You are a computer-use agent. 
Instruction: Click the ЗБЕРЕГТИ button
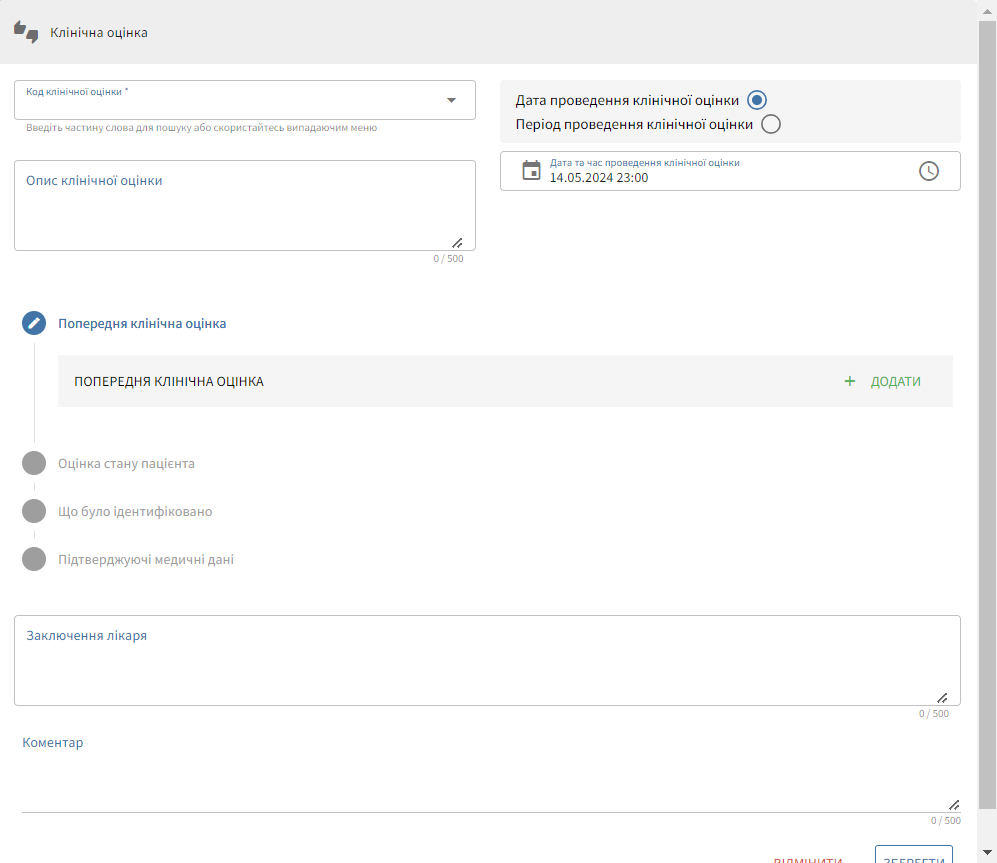click(x=913, y=856)
